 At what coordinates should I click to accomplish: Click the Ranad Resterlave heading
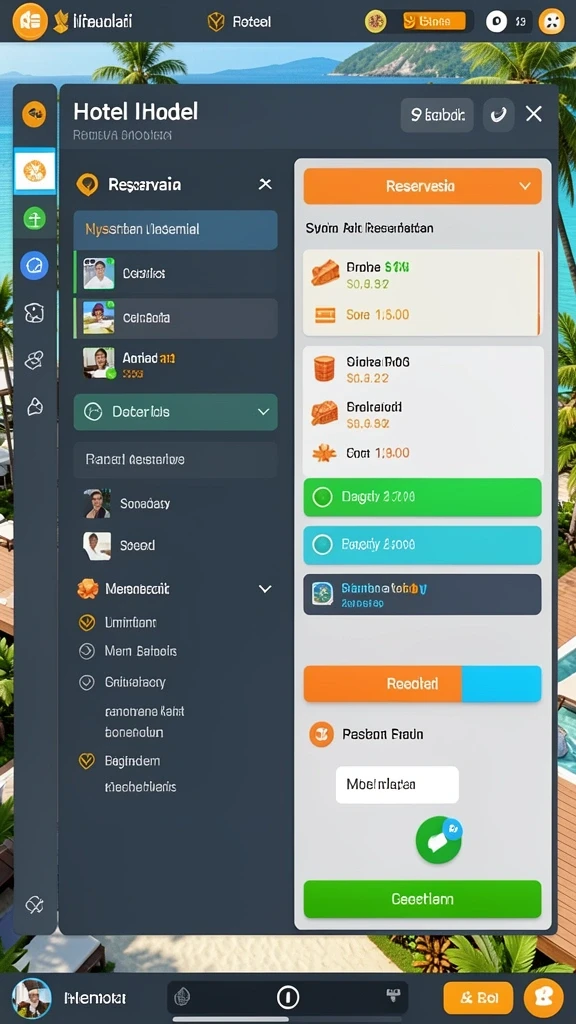(135, 459)
